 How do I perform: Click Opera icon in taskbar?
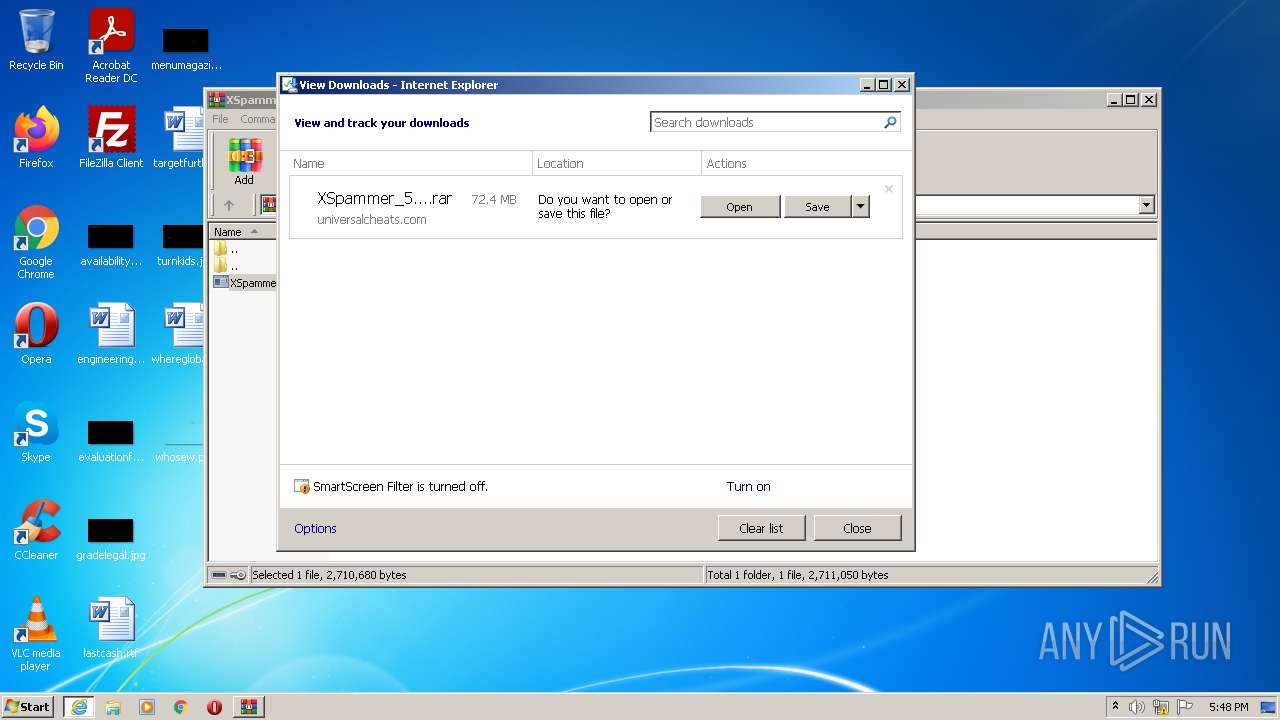(x=214, y=707)
